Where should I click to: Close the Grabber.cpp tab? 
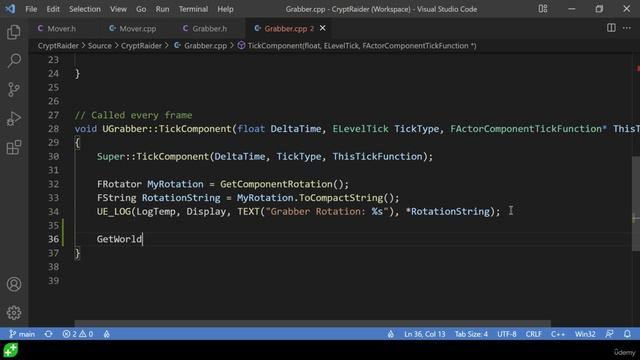pyautogui.click(x=322, y=28)
